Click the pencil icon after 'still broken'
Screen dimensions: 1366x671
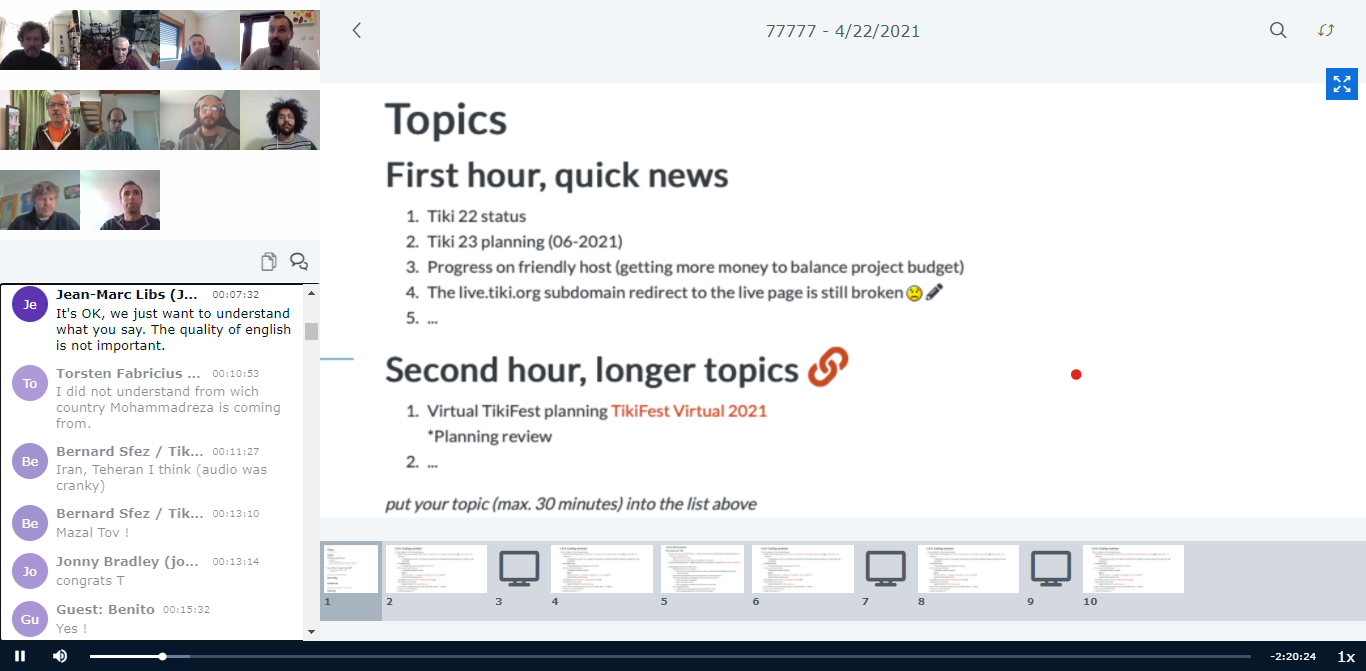click(935, 293)
